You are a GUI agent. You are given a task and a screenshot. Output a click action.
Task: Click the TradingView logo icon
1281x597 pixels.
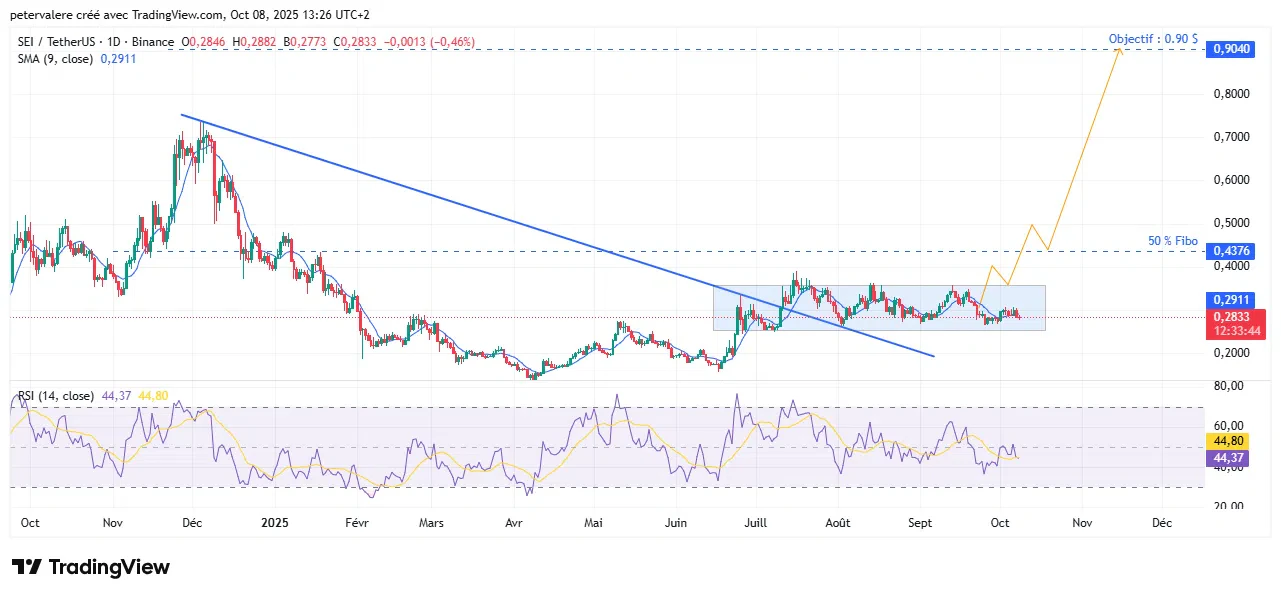(27, 567)
